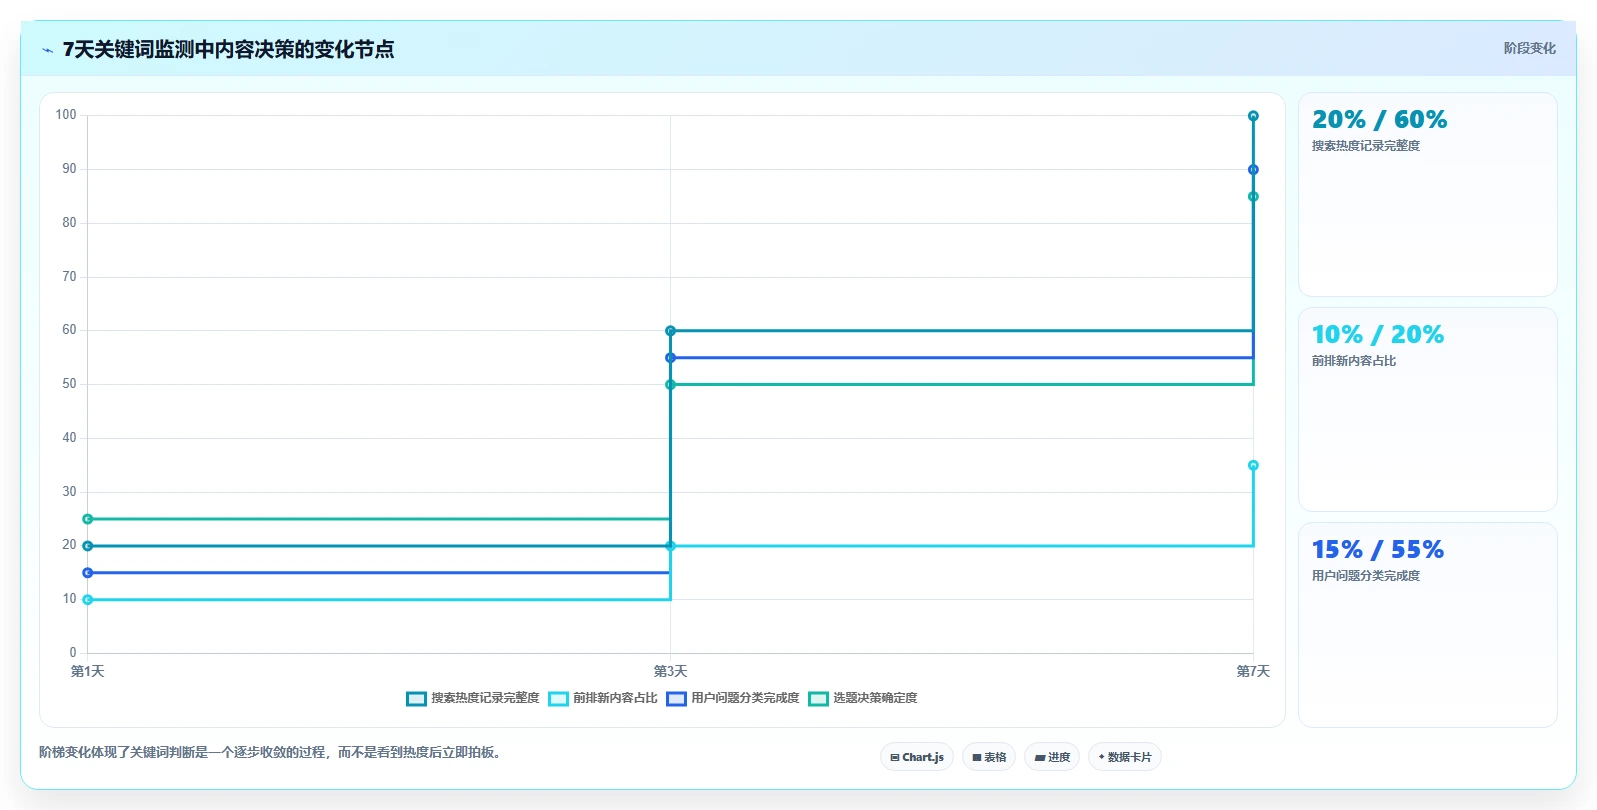Click the footnote starting 阶梯变化体现了
This screenshot has width=1597, height=810.
point(272,752)
